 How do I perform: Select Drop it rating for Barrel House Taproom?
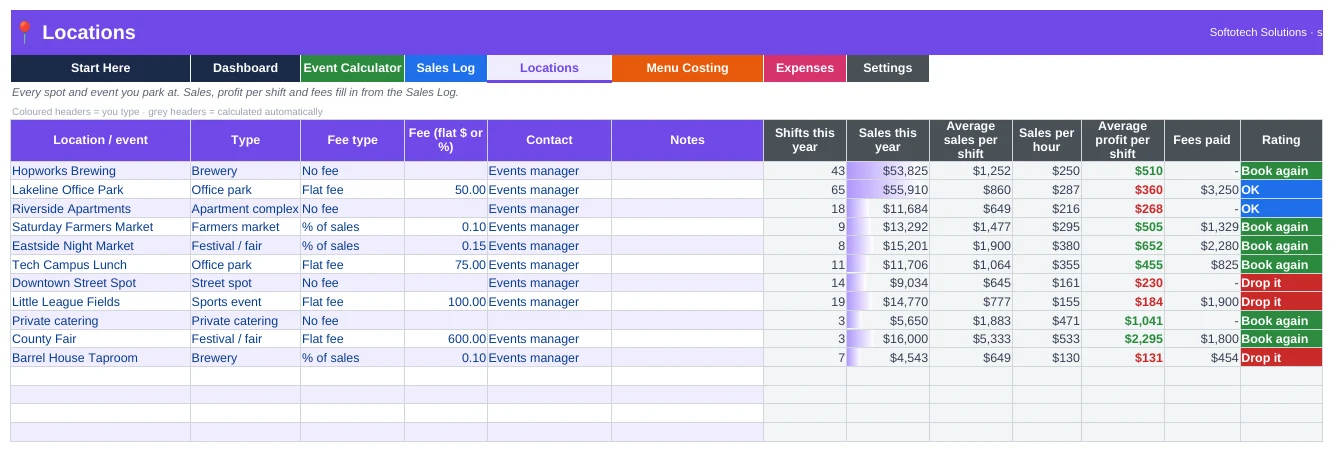[x=1281, y=358]
